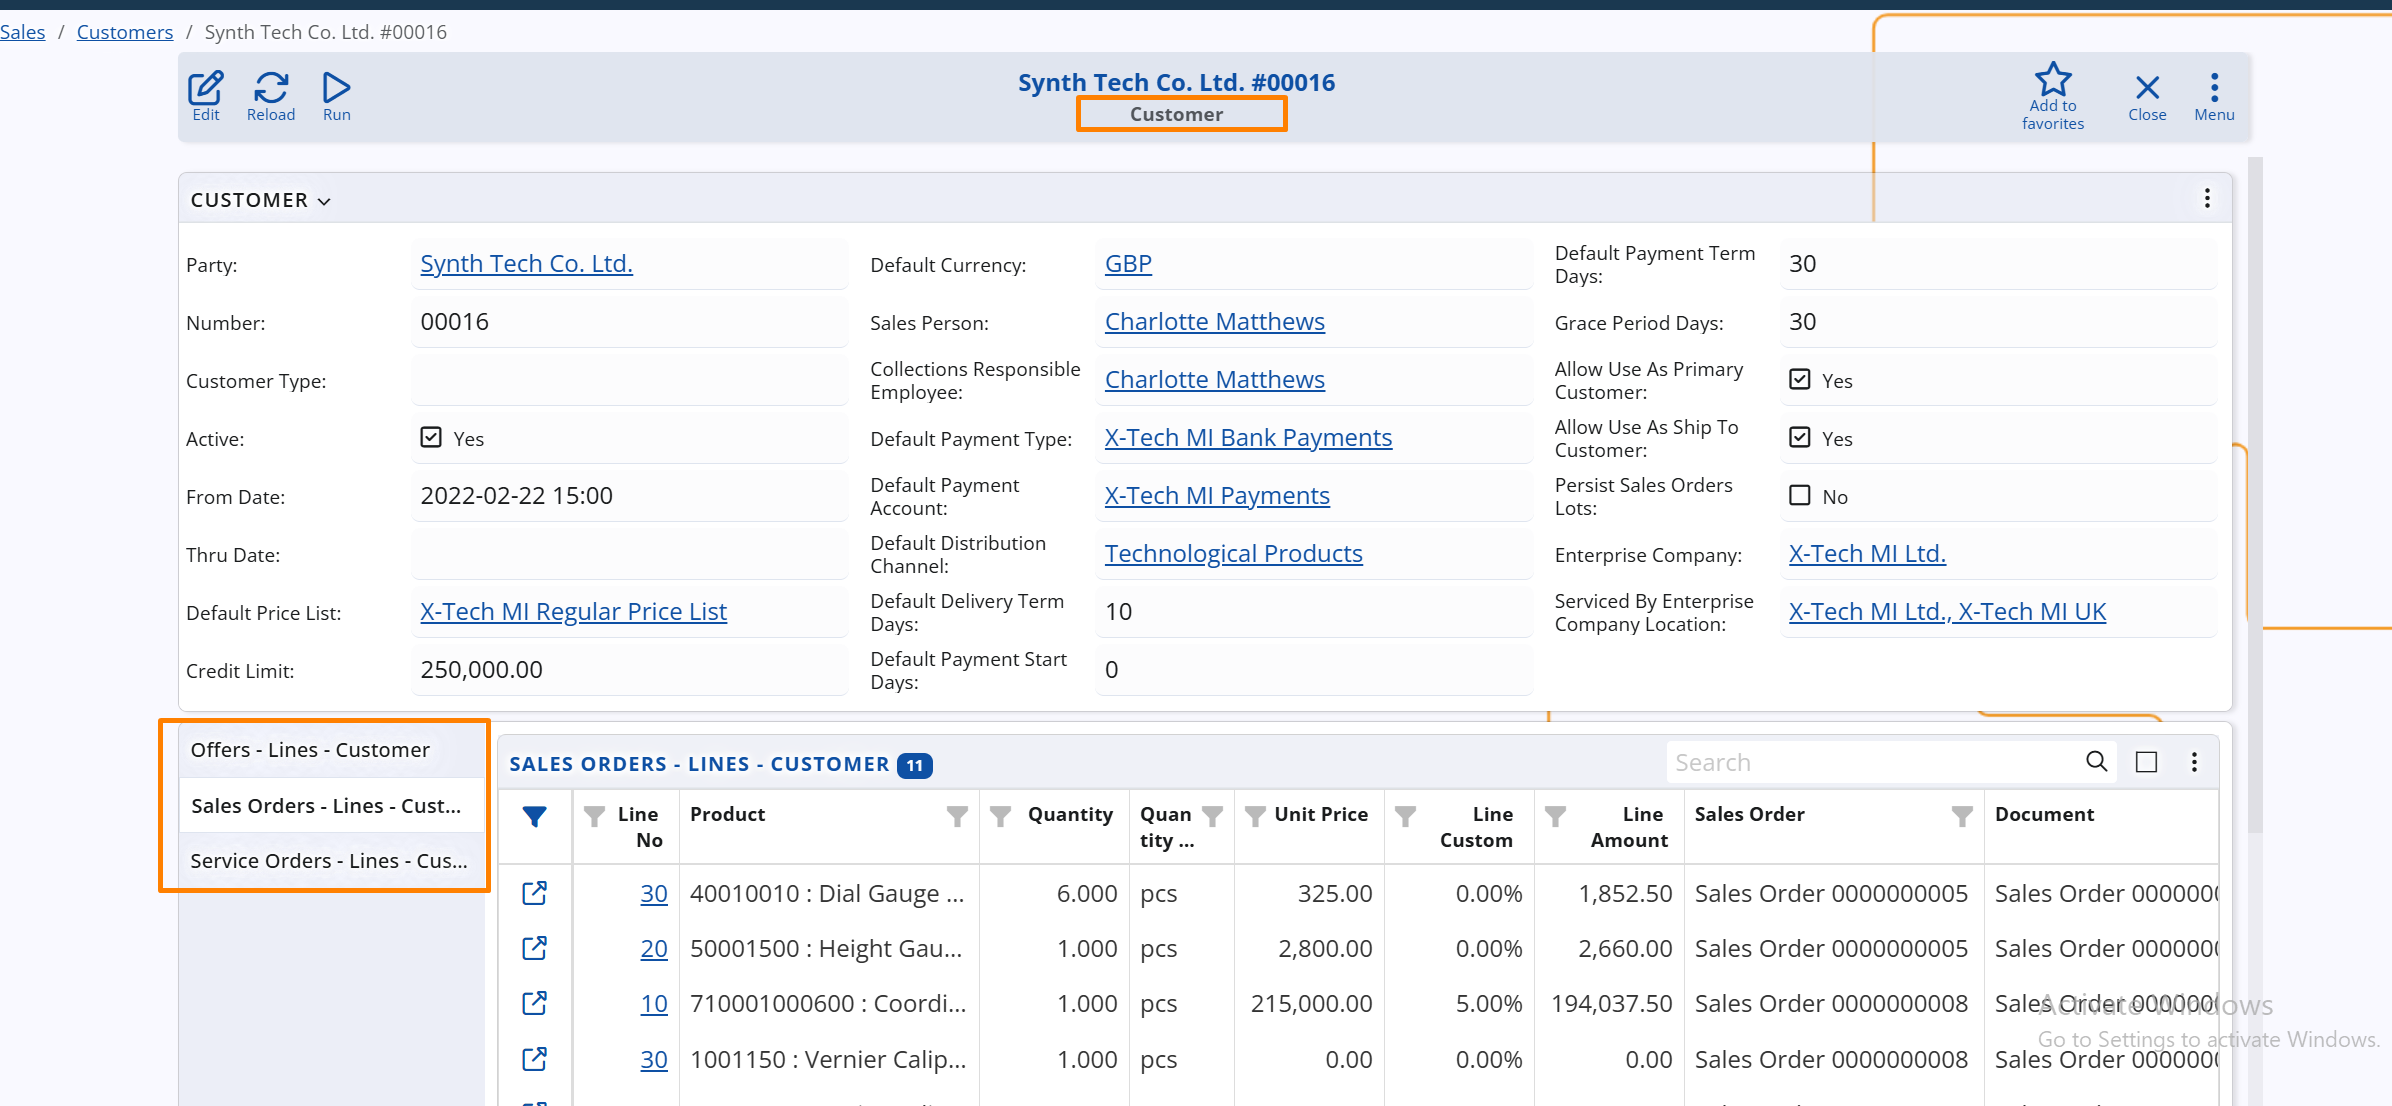Filter the Unit Price column
This screenshot has width=2392, height=1106.
pyautogui.click(x=1255, y=817)
